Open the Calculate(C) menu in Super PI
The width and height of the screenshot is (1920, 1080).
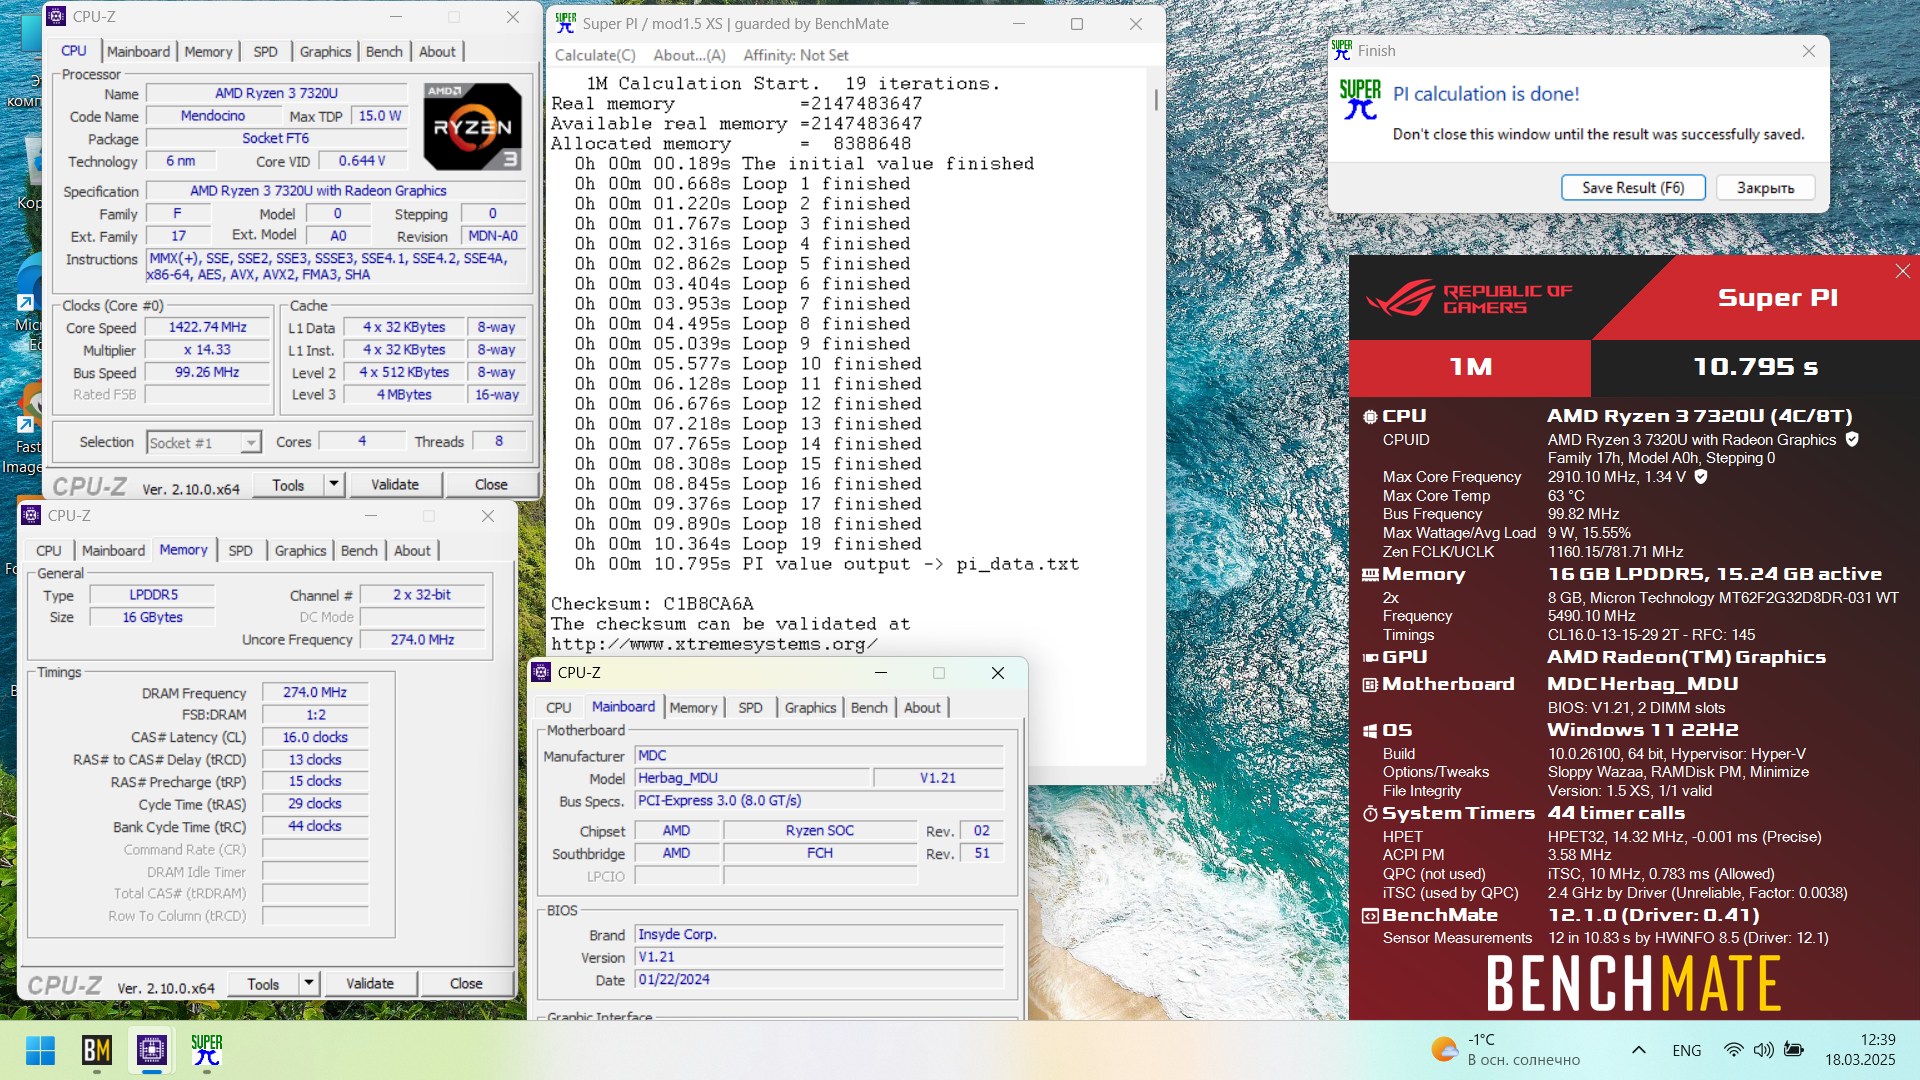coord(595,55)
